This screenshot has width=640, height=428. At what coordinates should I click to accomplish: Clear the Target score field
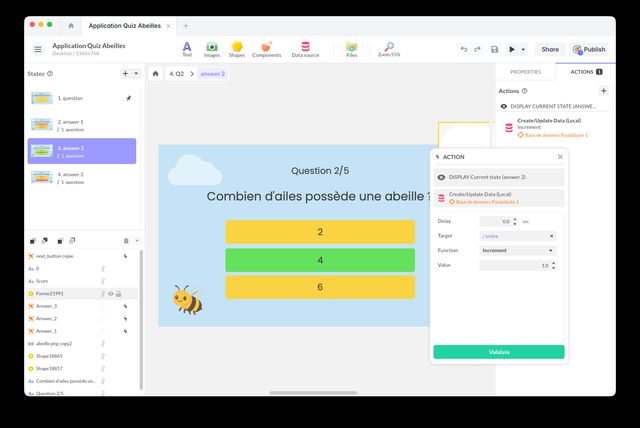pyautogui.click(x=551, y=236)
